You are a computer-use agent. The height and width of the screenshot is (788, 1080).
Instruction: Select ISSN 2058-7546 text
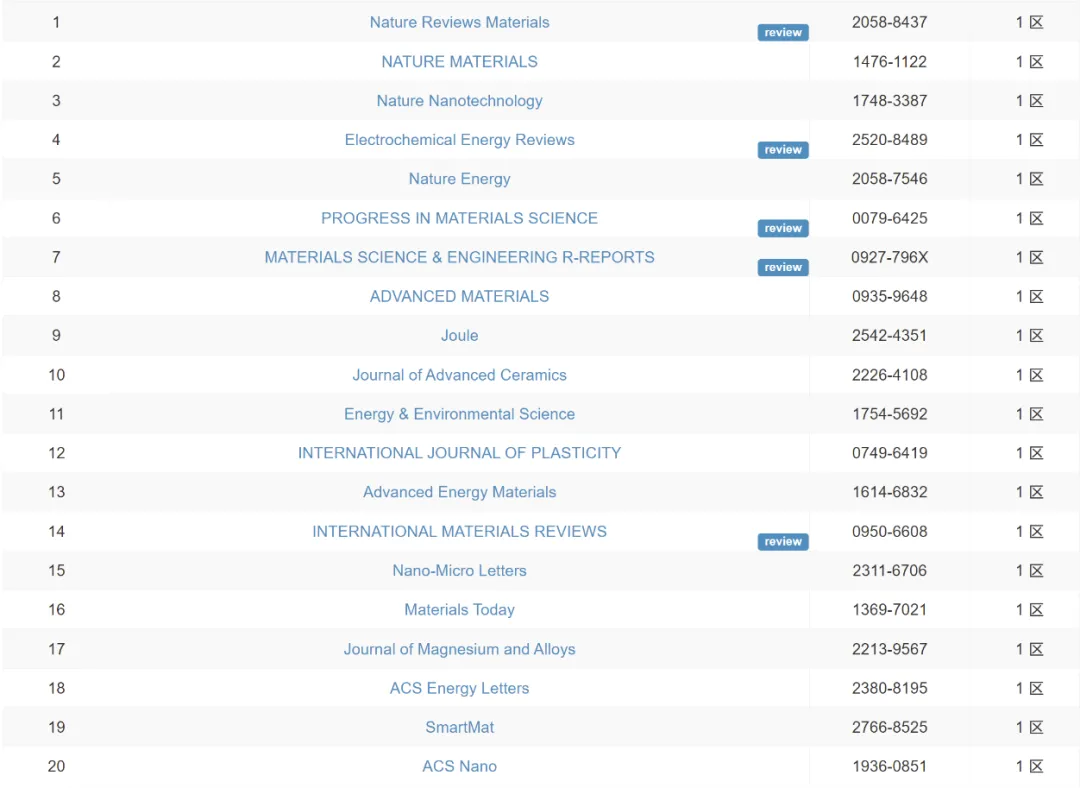point(889,179)
